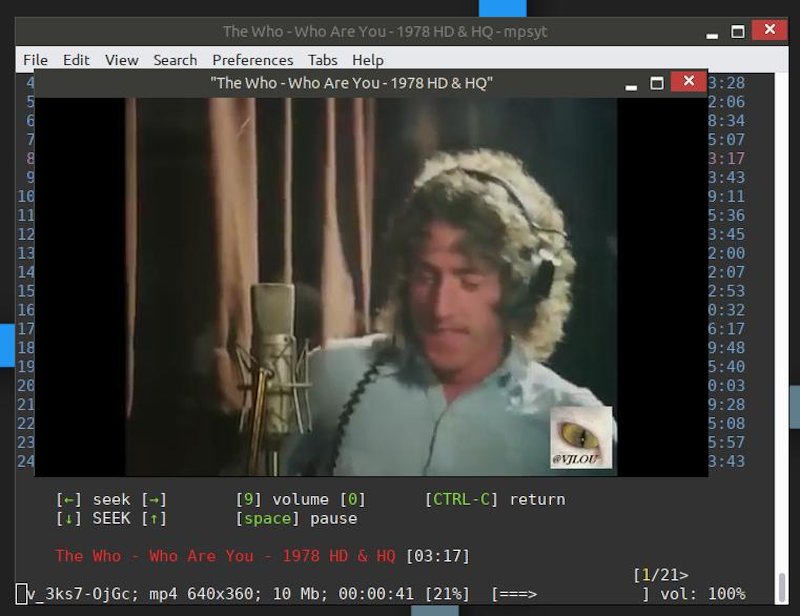The image size is (800, 616).
Task: Click list row number 12
Action: (26, 234)
